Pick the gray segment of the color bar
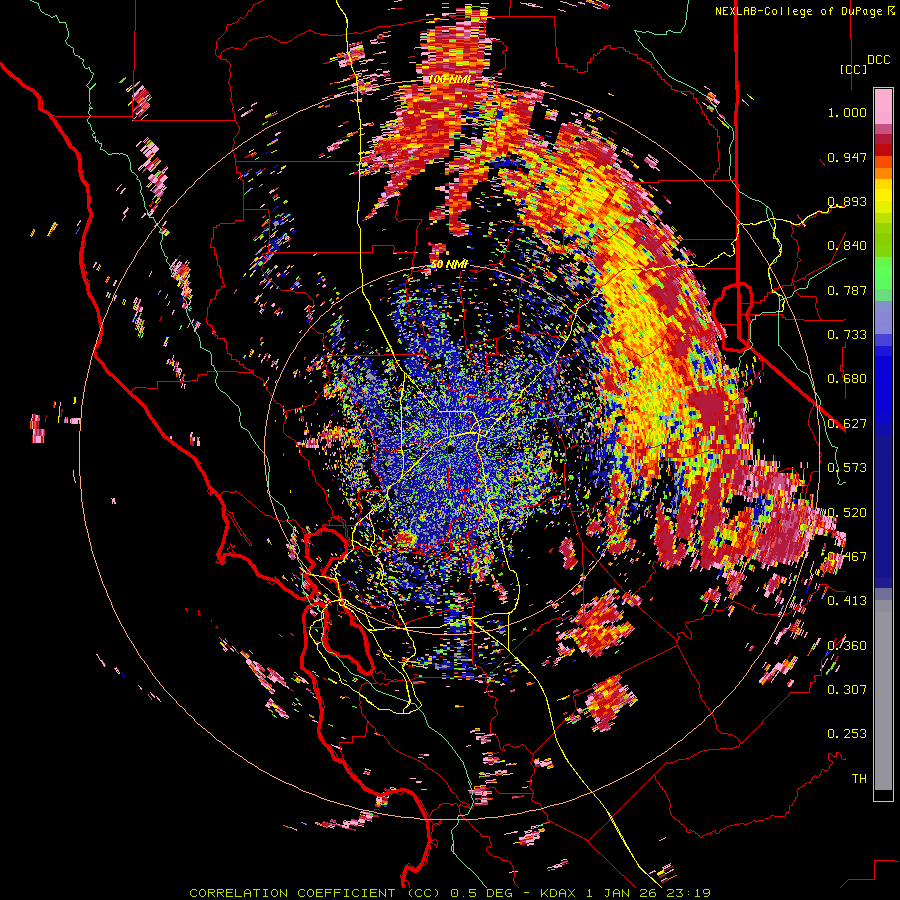This screenshot has width=900, height=900. (x=883, y=695)
